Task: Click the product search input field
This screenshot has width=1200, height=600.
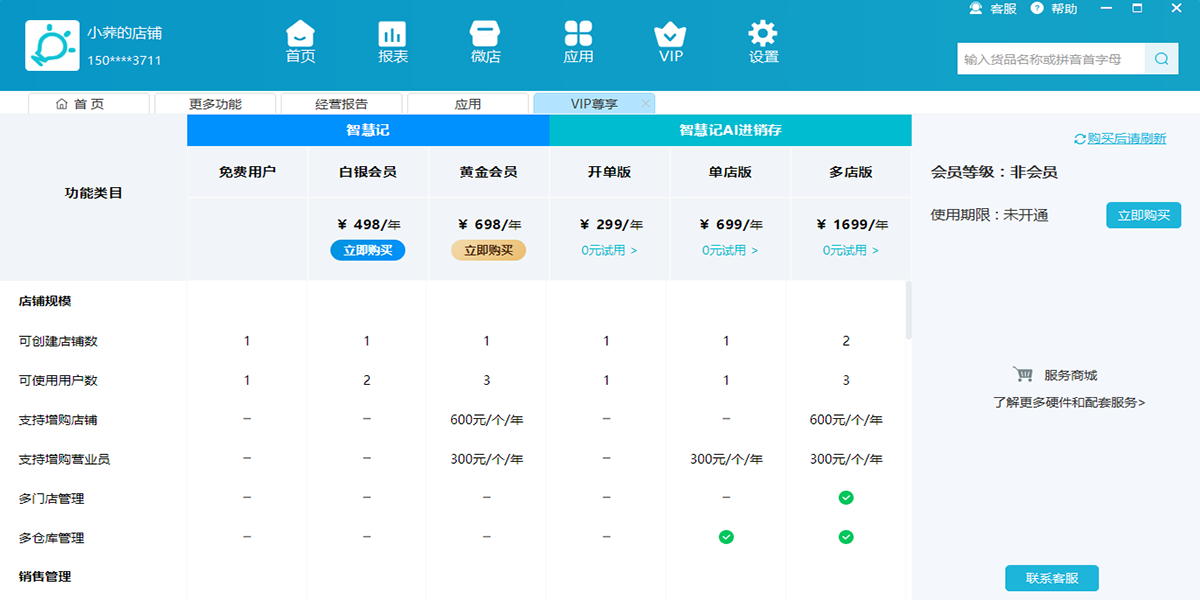Action: click(x=1050, y=59)
